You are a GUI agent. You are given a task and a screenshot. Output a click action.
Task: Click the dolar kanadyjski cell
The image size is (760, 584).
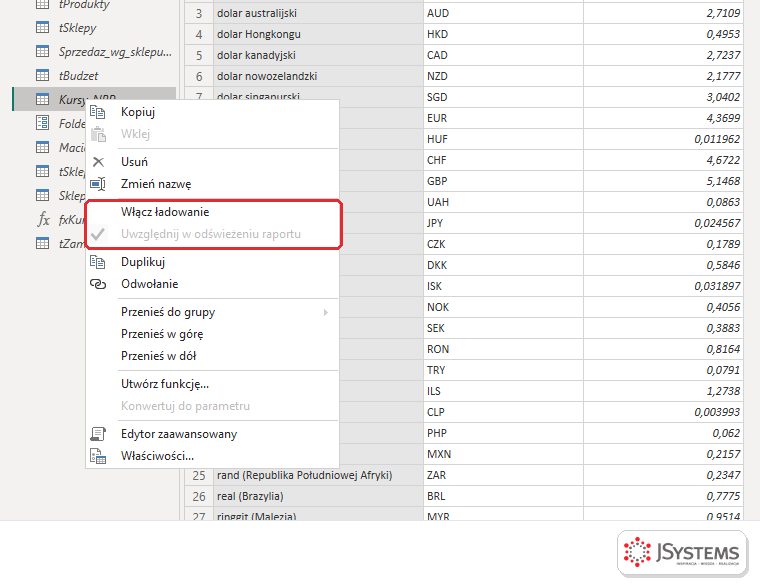tap(318, 55)
